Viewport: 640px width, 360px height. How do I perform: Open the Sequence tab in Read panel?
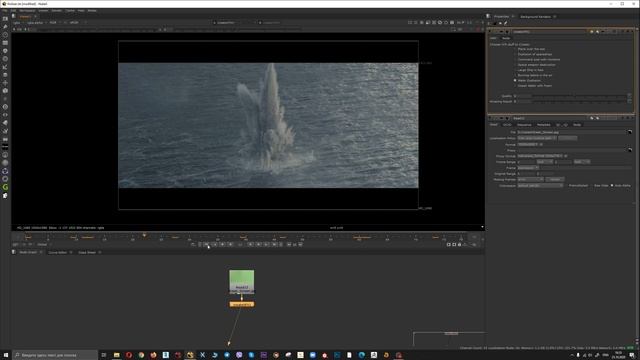pos(524,124)
